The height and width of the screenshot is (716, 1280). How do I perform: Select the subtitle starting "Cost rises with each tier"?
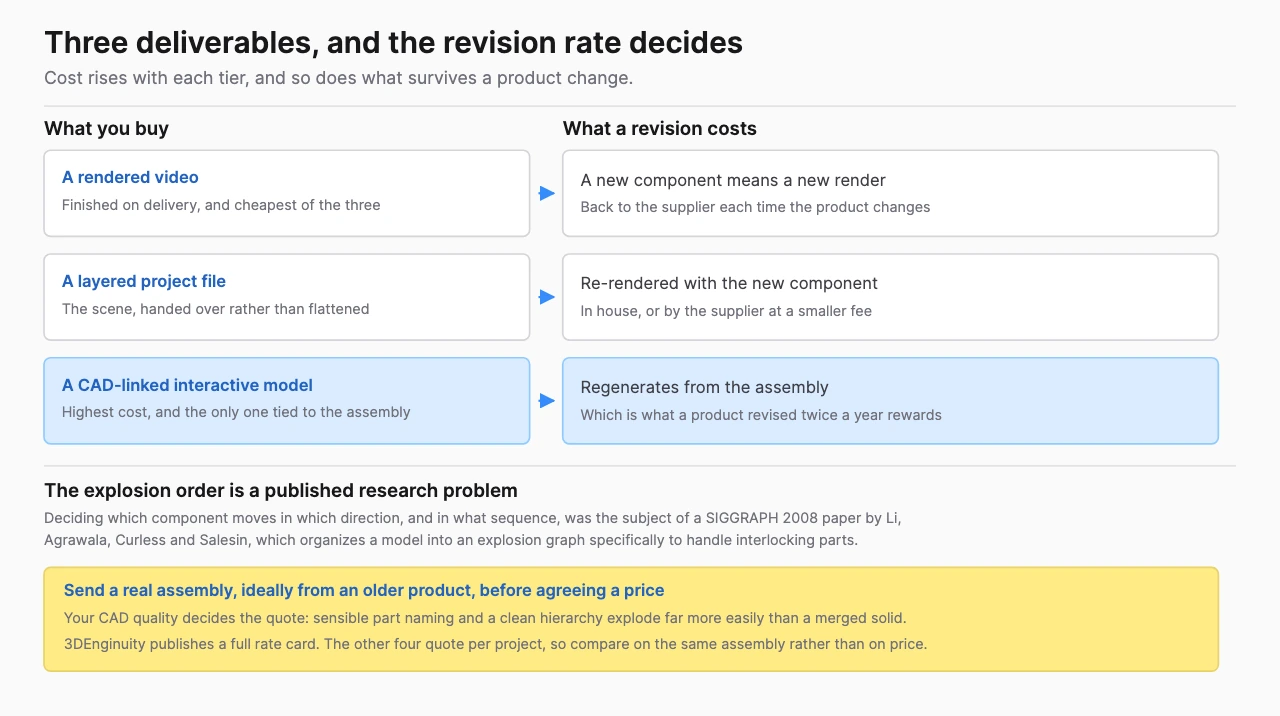[338, 78]
